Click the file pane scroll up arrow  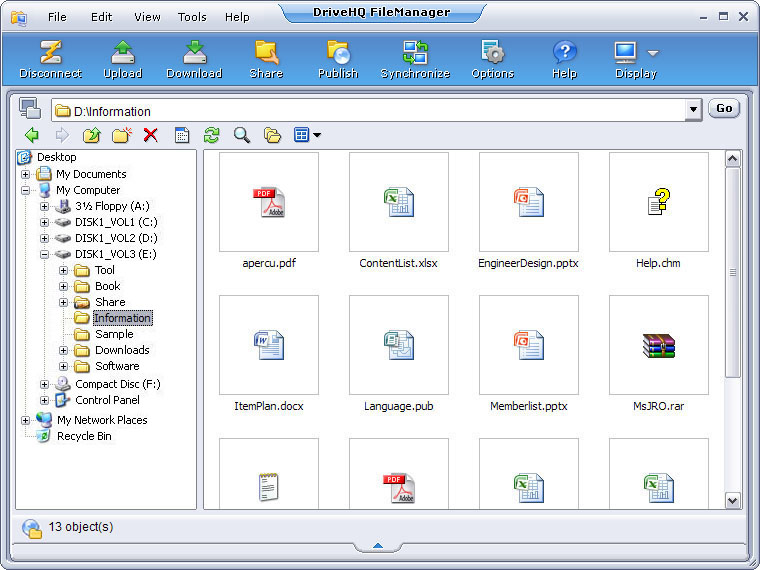coord(732,158)
